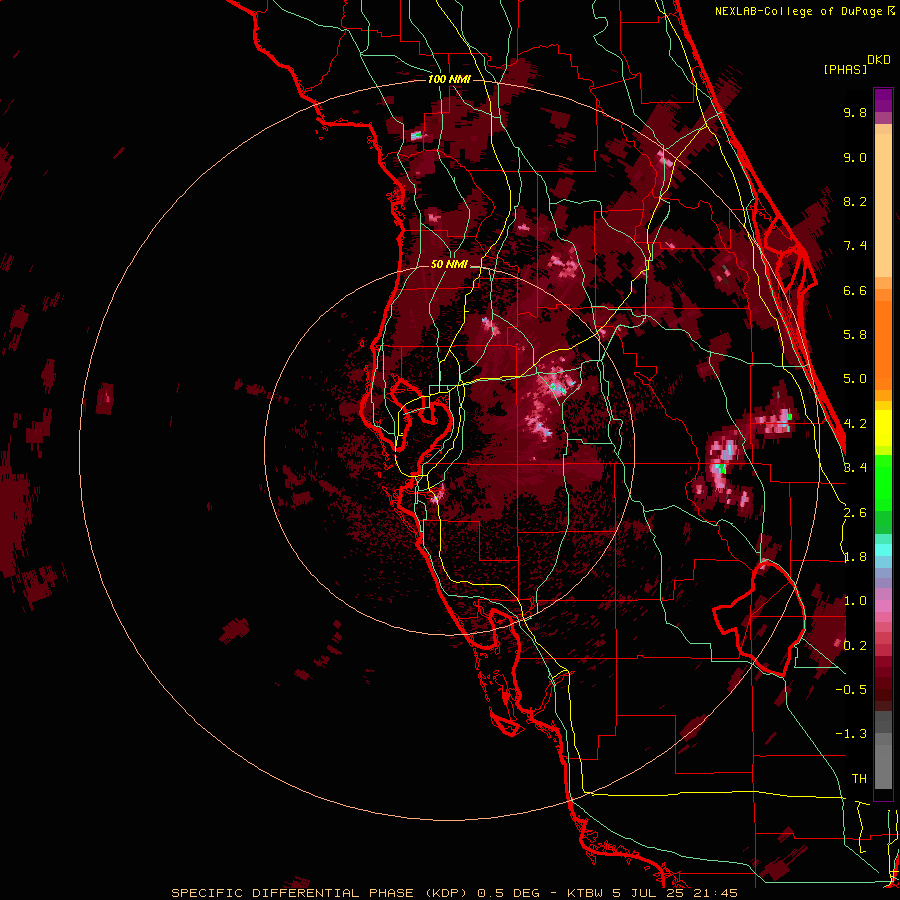Image resolution: width=900 pixels, height=900 pixels.
Task: Click the 6.6 value on the color scale
Action: 855,290
